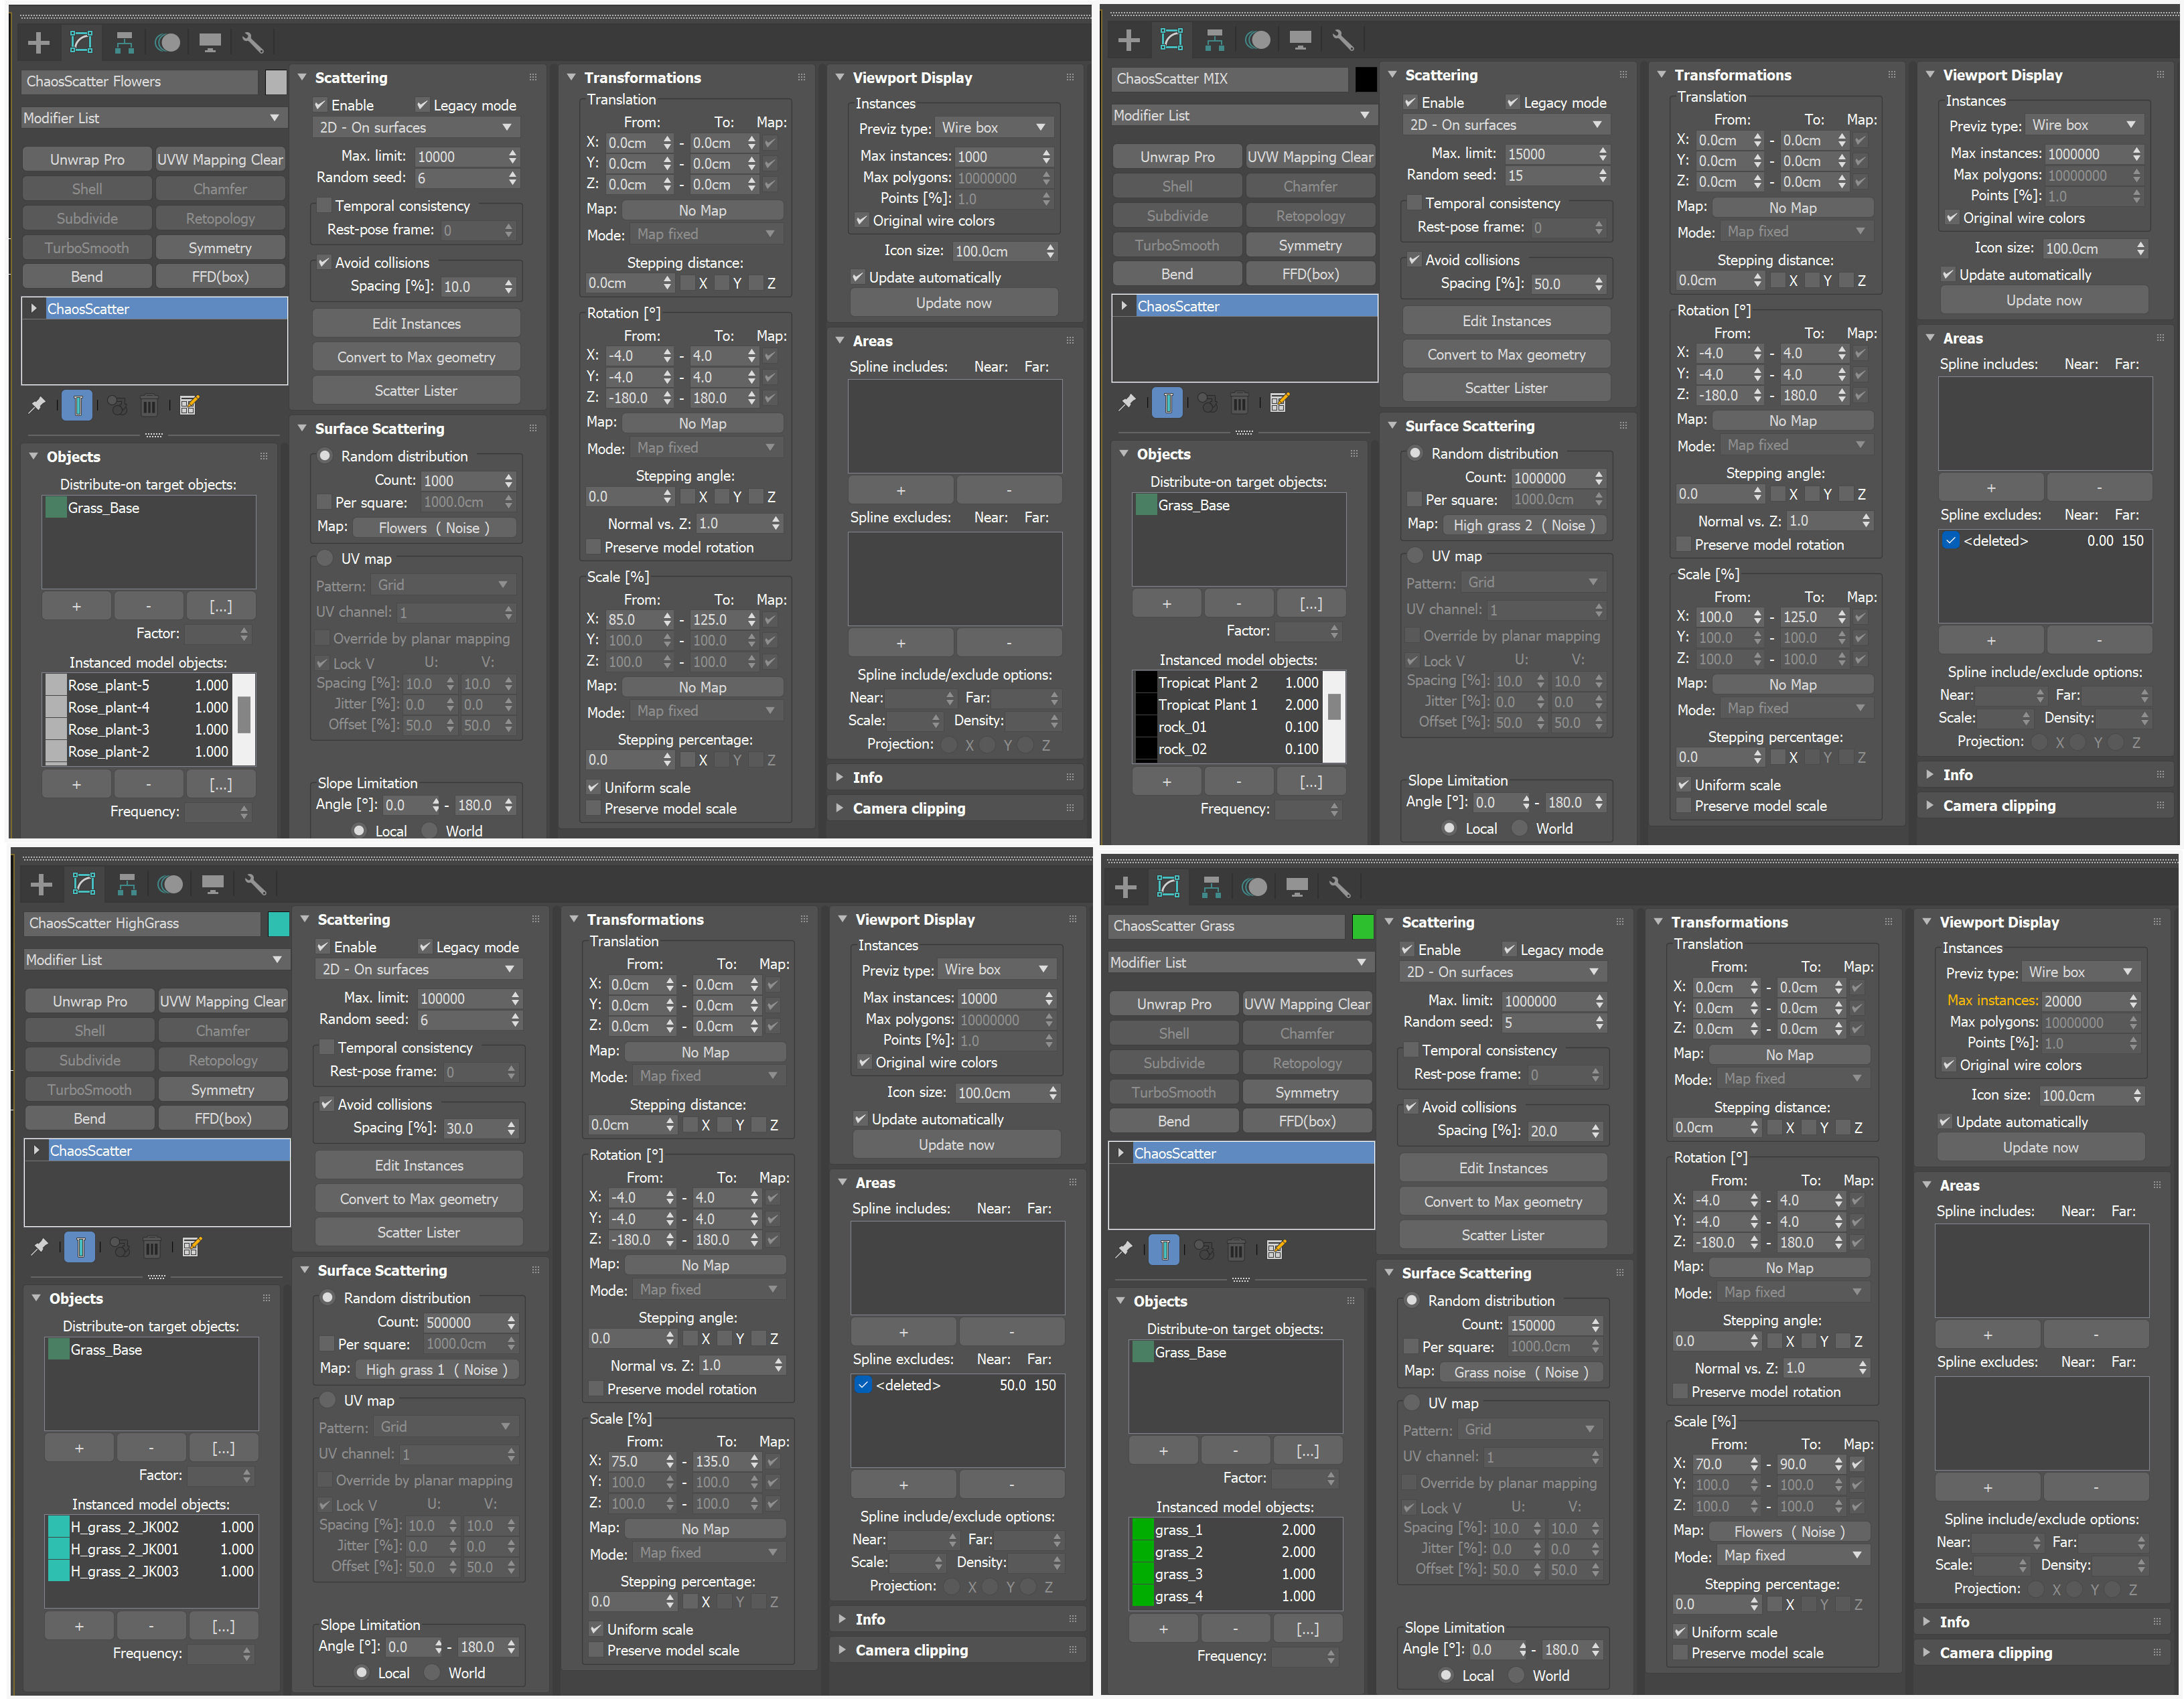Open Previz type Wire box dropdown in Flowers panel
Viewport: 2184px width, 1699px height.
point(995,128)
